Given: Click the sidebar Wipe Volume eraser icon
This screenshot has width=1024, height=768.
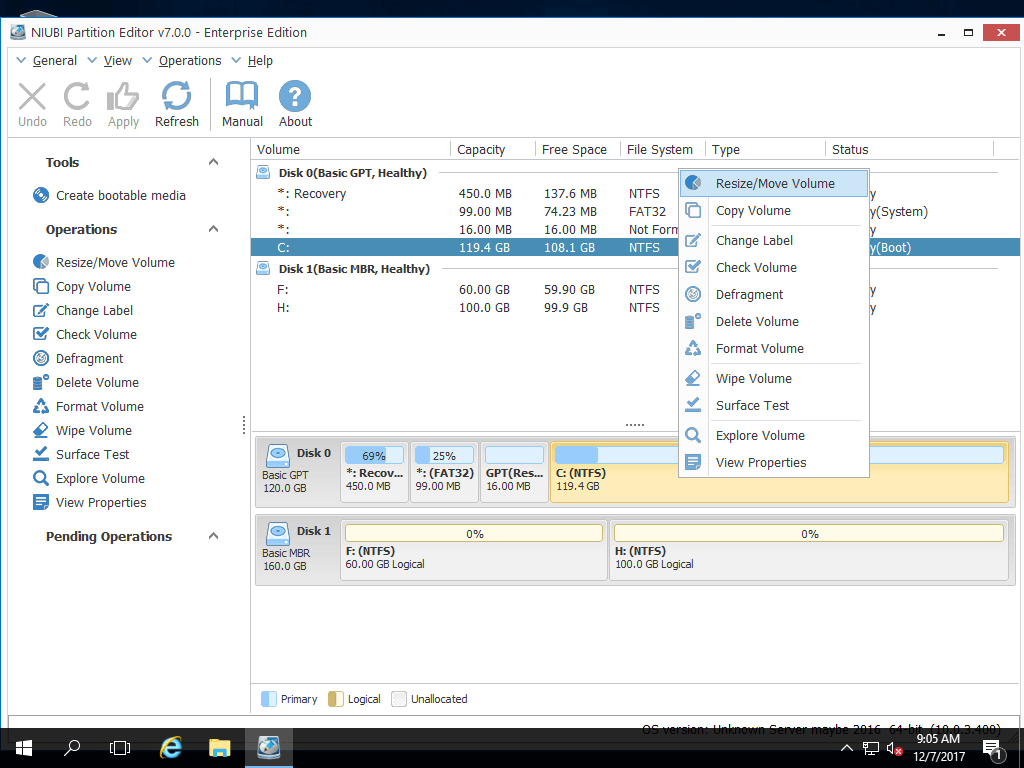Looking at the screenshot, I should pyautogui.click(x=40, y=430).
